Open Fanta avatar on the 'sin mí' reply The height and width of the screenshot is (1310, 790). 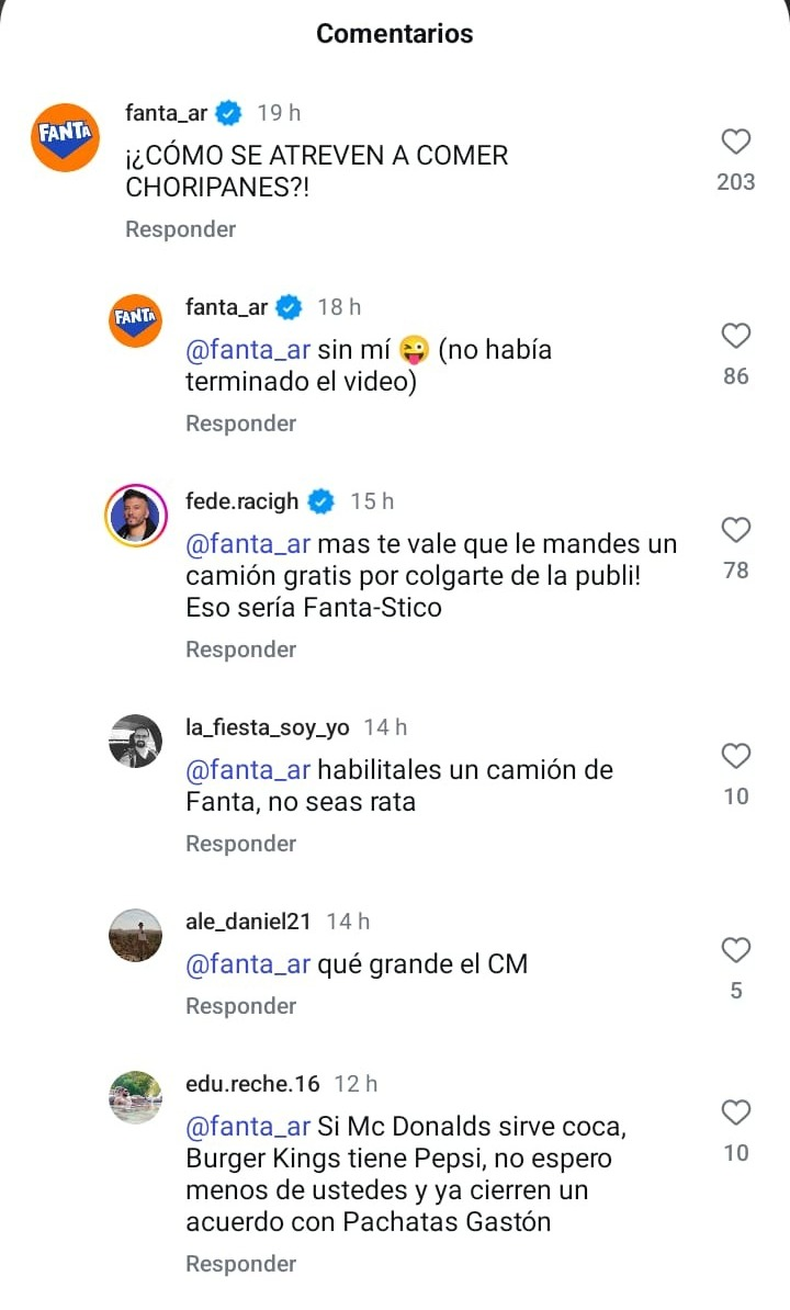point(135,320)
